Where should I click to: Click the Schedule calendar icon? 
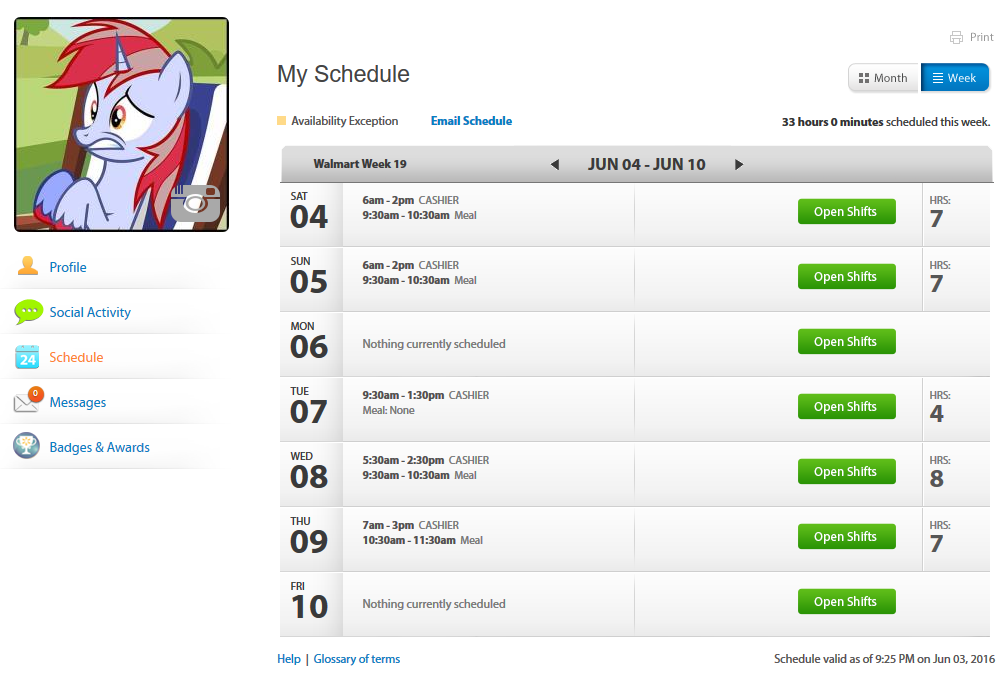pos(27,357)
